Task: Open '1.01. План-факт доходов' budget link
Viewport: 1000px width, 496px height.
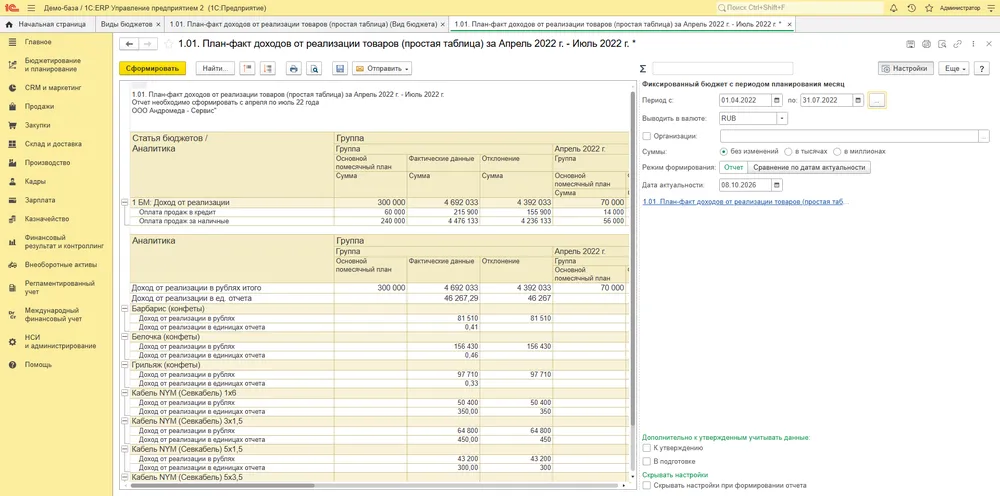Action: 746,201
